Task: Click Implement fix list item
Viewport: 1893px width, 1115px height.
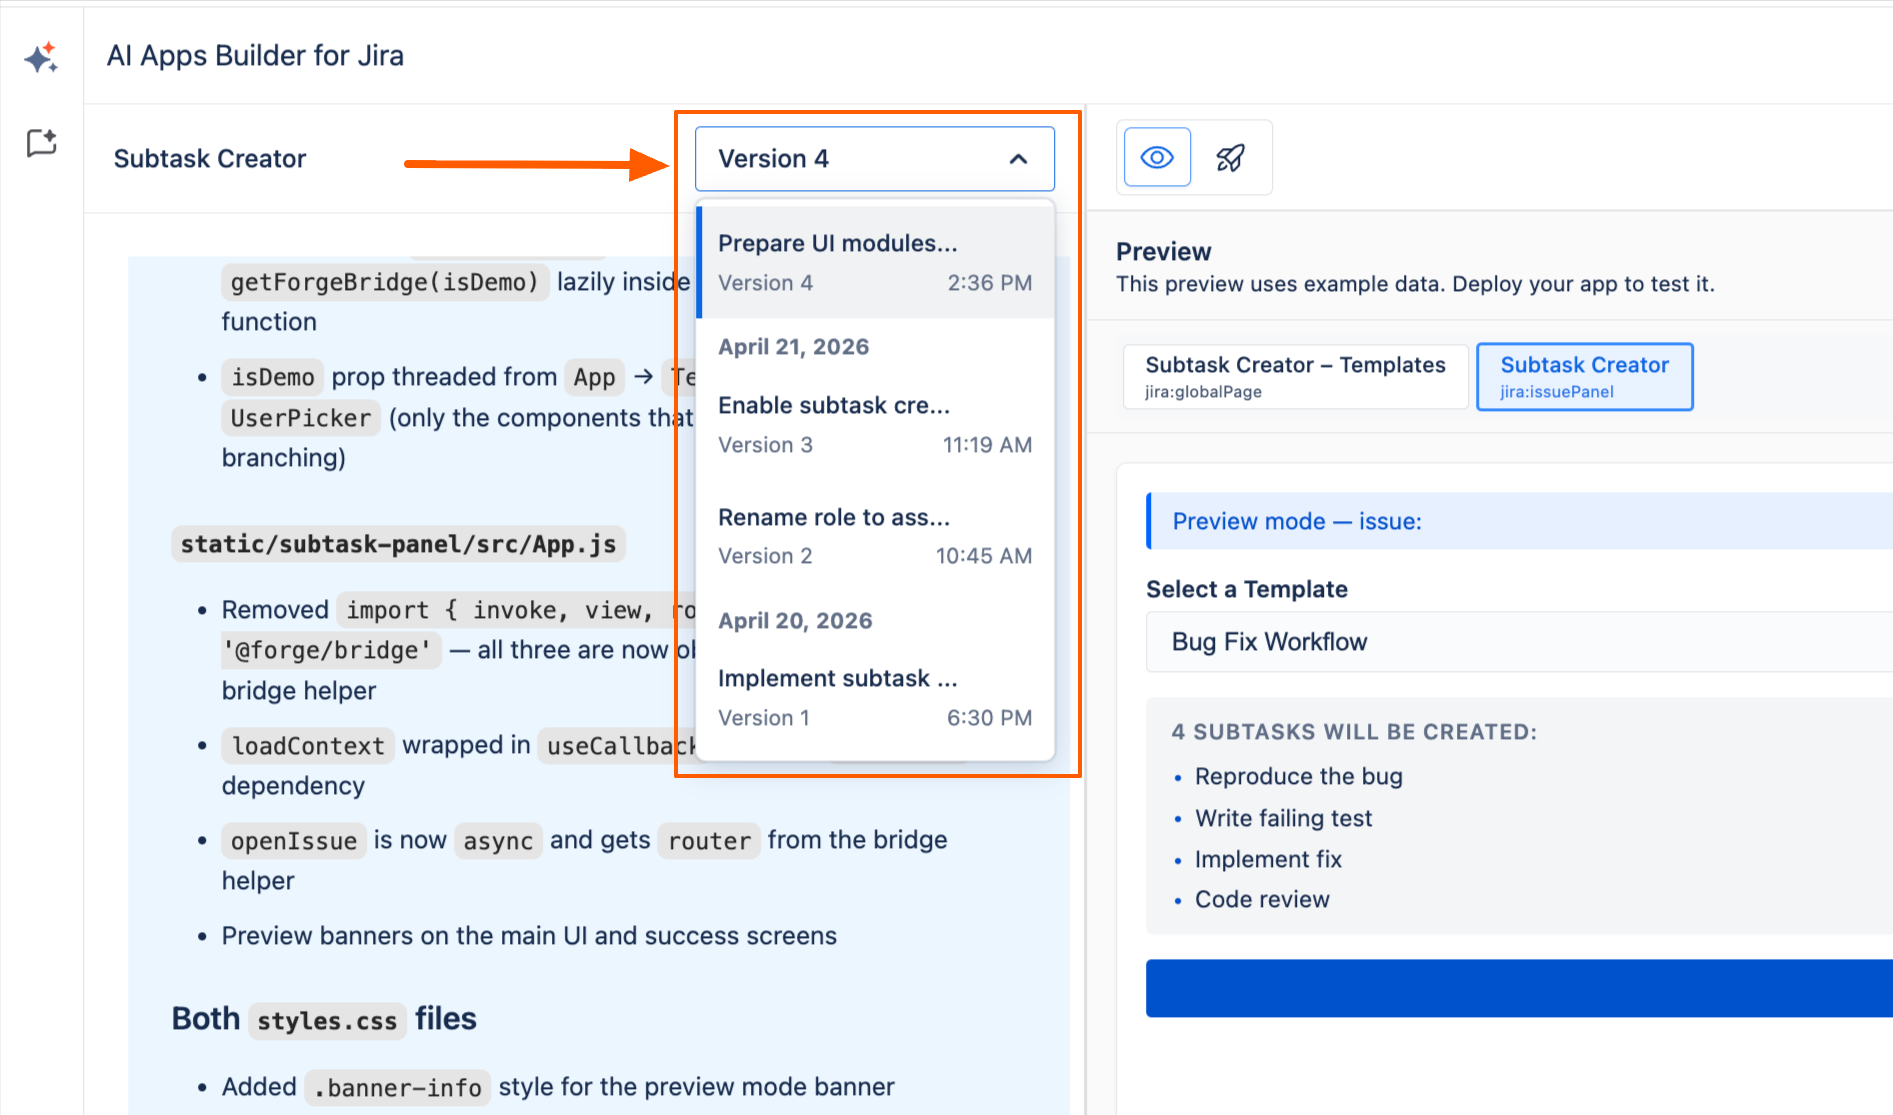Action: pos(1268,860)
